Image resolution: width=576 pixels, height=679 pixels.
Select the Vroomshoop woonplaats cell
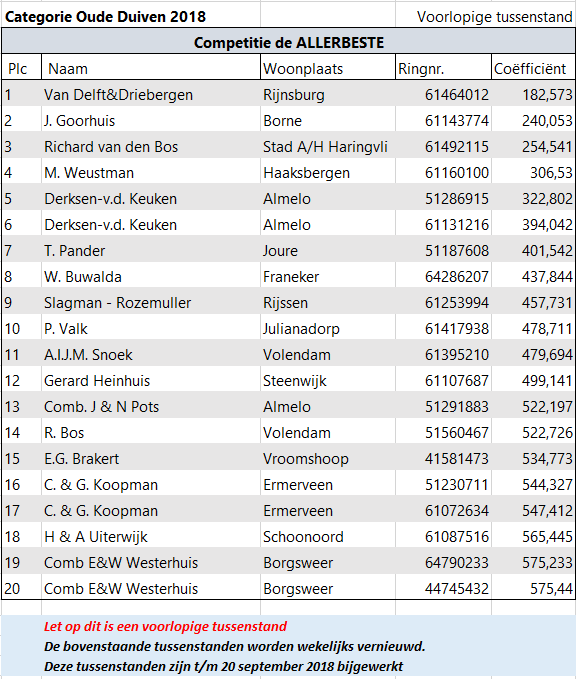(x=328, y=457)
